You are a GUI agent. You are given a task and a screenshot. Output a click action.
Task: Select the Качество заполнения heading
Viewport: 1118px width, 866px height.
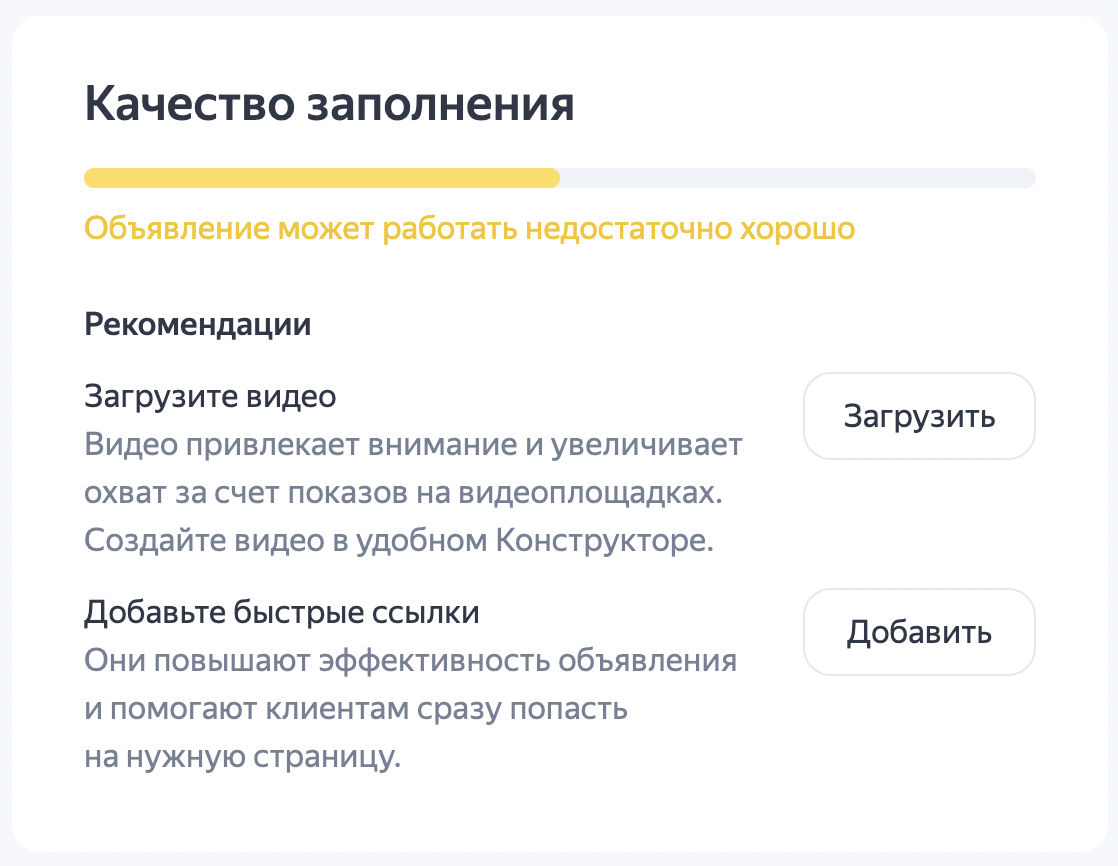pos(330,102)
